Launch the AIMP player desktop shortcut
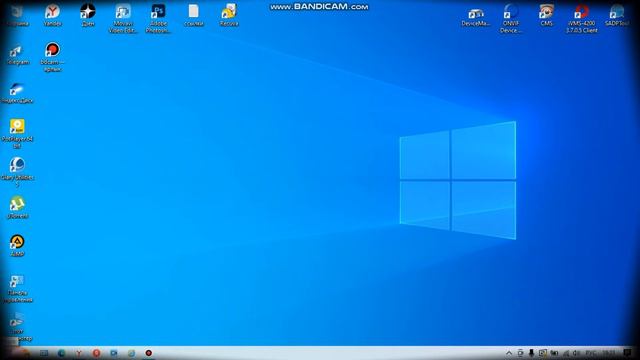640x360 pixels. pyautogui.click(x=17, y=245)
